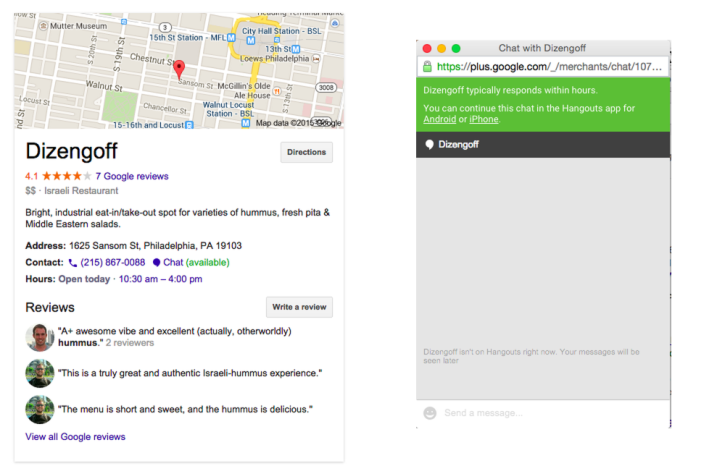
Task: Click the chat bubble icon beside Dizengoff header
Action: pyautogui.click(x=430, y=144)
